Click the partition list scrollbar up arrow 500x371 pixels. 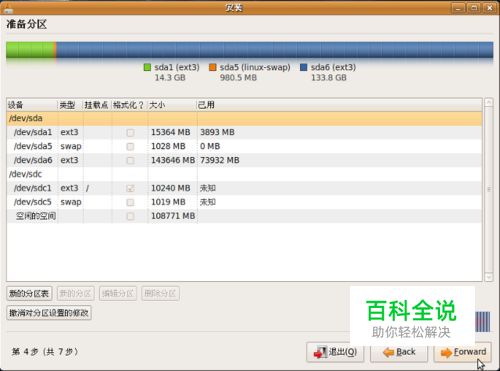(489, 102)
